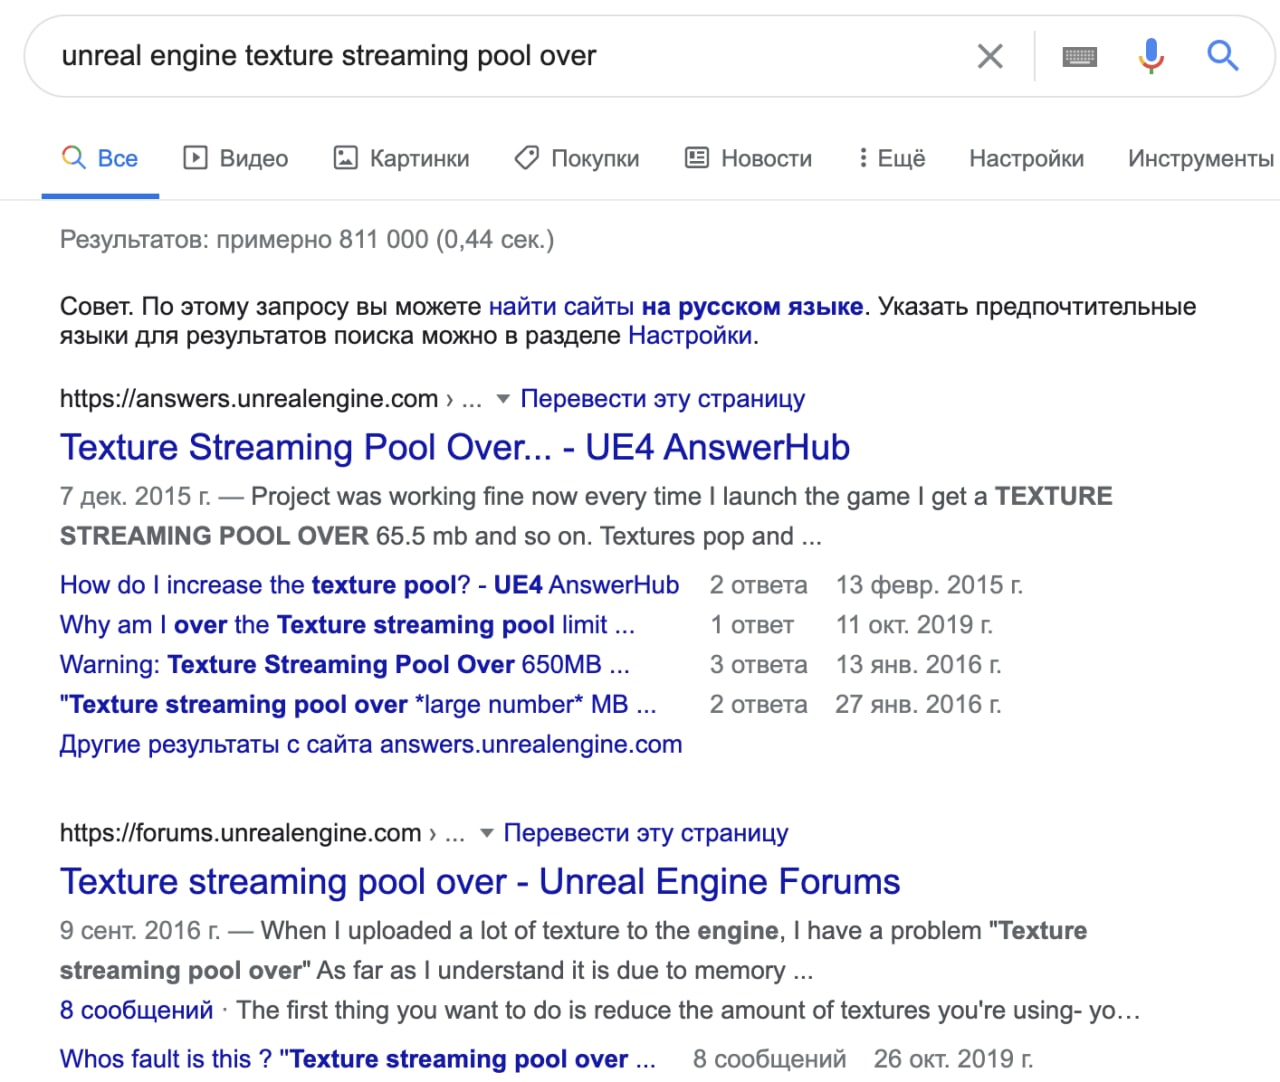This screenshot has height=1082, width=1280.
Task: Open Texture Streaming Pool Over UE4 AnswerHub result
Action: [455, 447]
